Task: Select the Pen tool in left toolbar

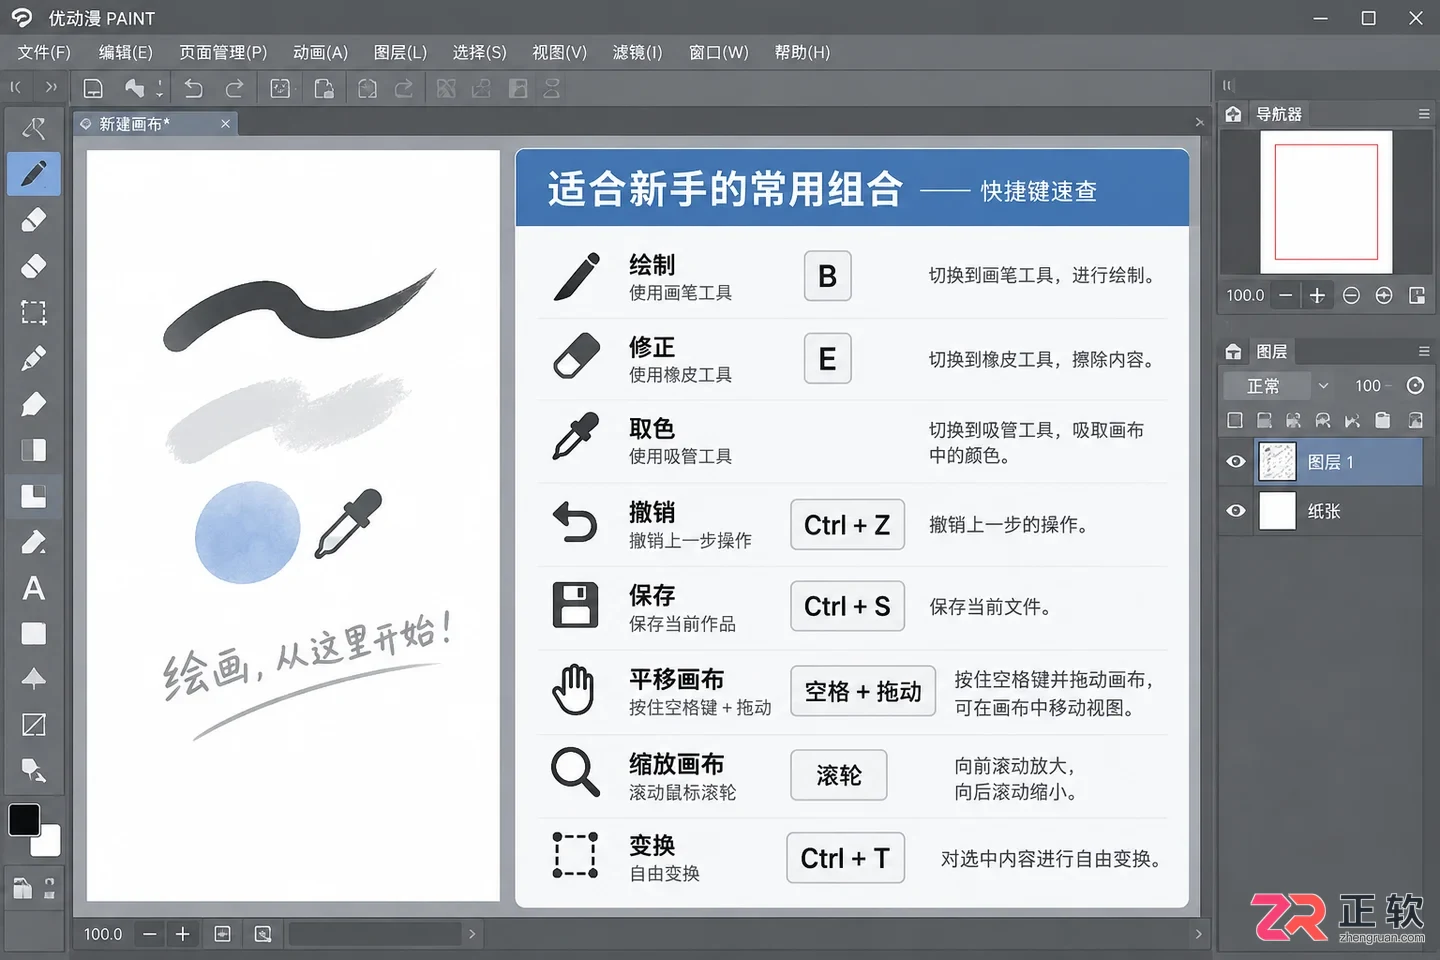Action: pos(33,174)
